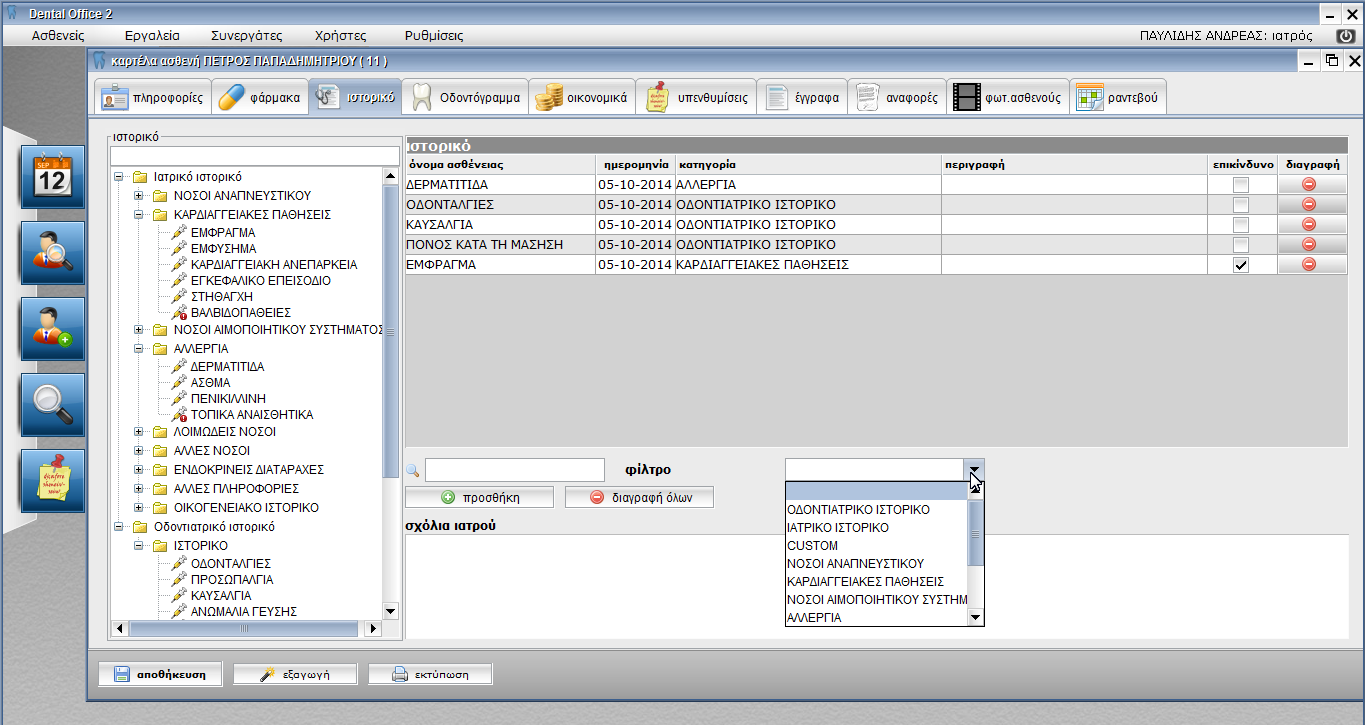This screenshot has height=725, width=1365.
Task: Delete the ΔΕΡΜΑΤΙΤΙΔΑ row with red icon
Action: pyautogui.click(x=1309, y=185)
